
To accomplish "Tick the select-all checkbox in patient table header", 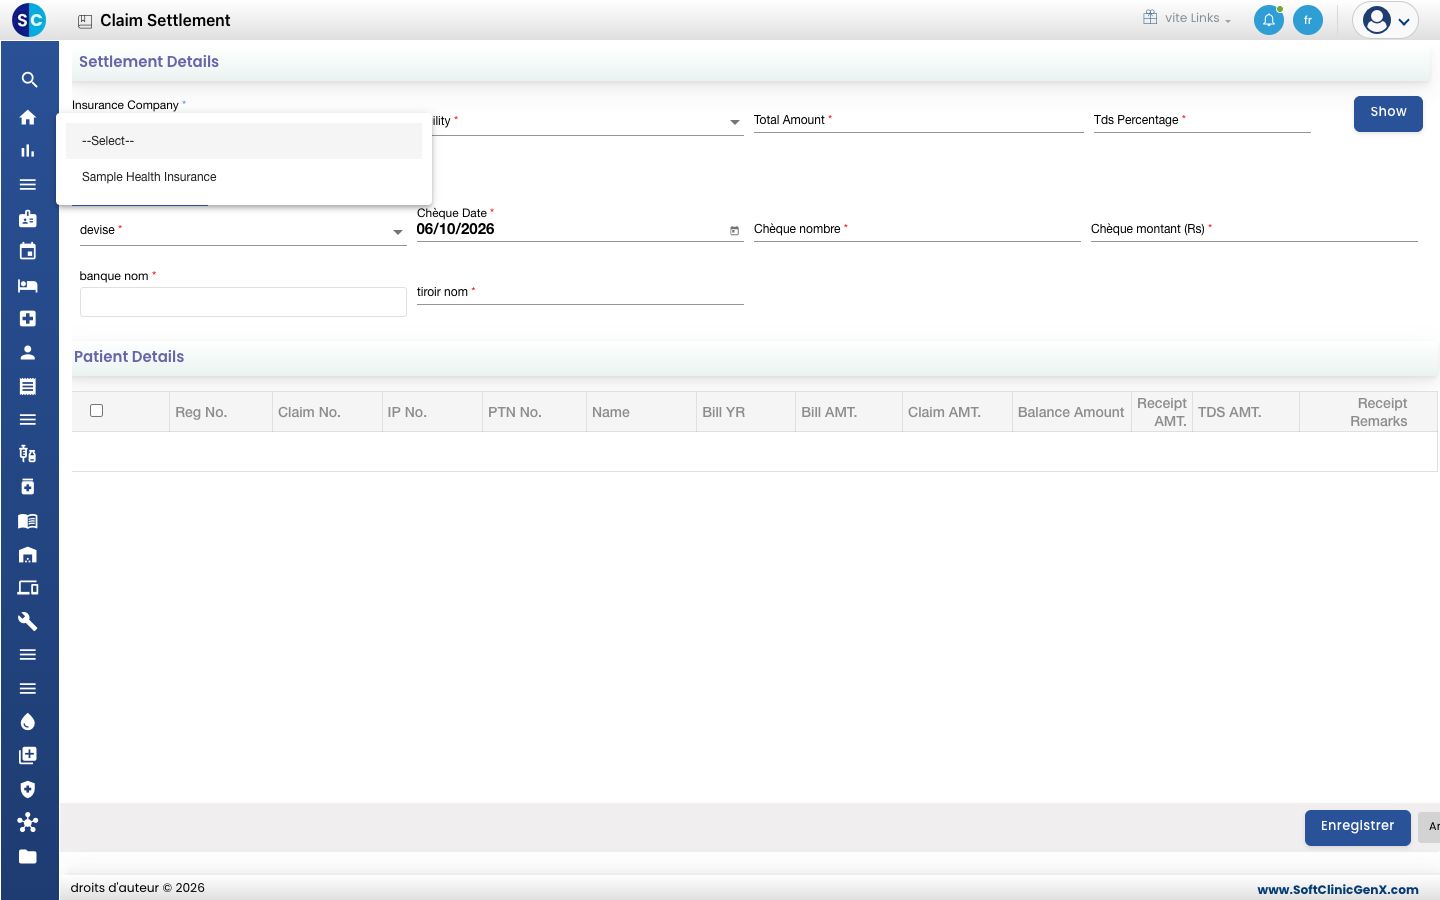I will (96, 411).
